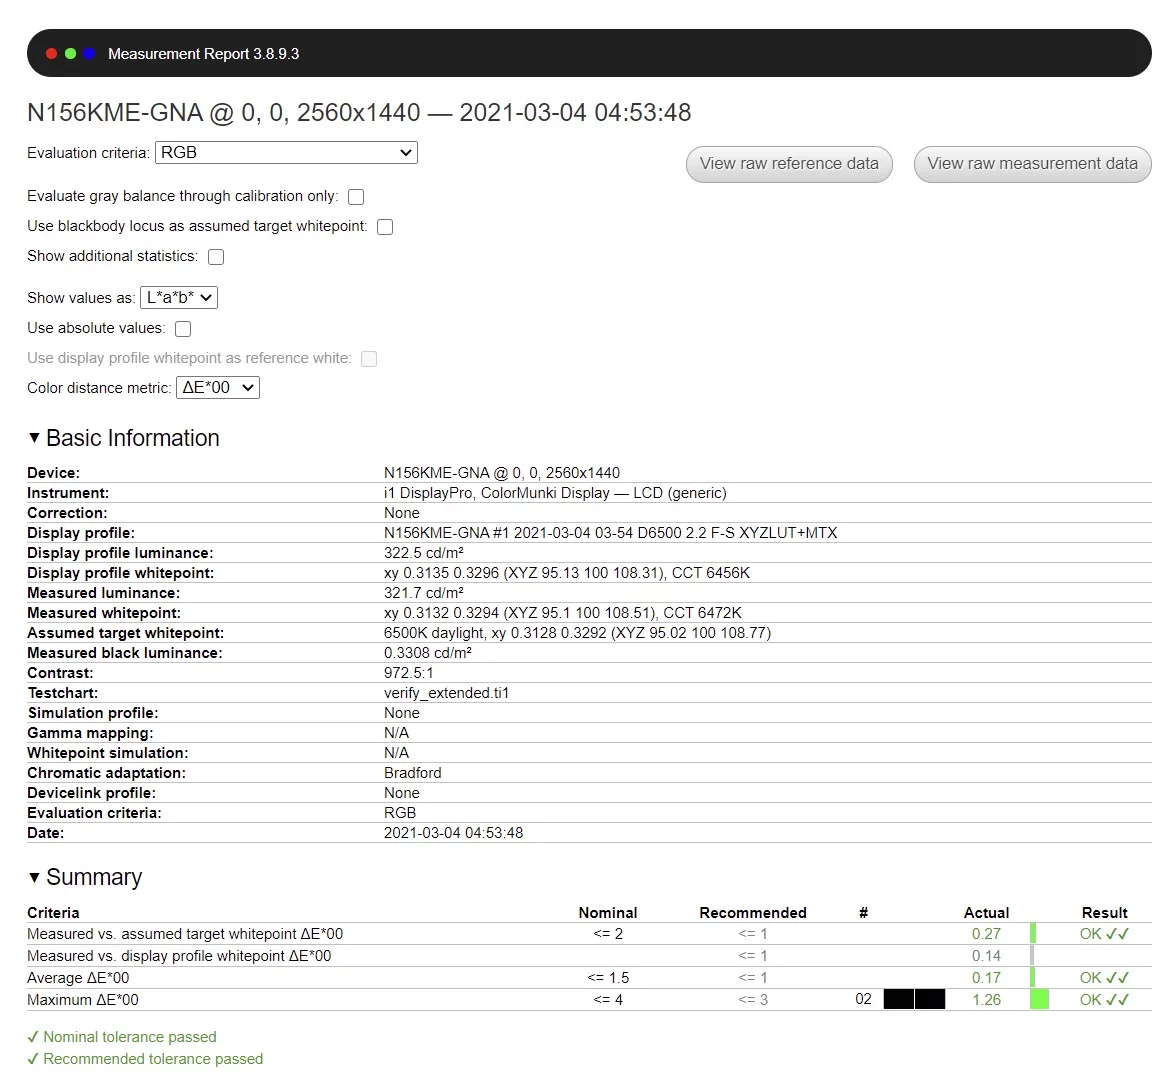The width and height of the screenshot is (1170, 1085).
Task: Click the Result column header
Action: [1104, 913]
